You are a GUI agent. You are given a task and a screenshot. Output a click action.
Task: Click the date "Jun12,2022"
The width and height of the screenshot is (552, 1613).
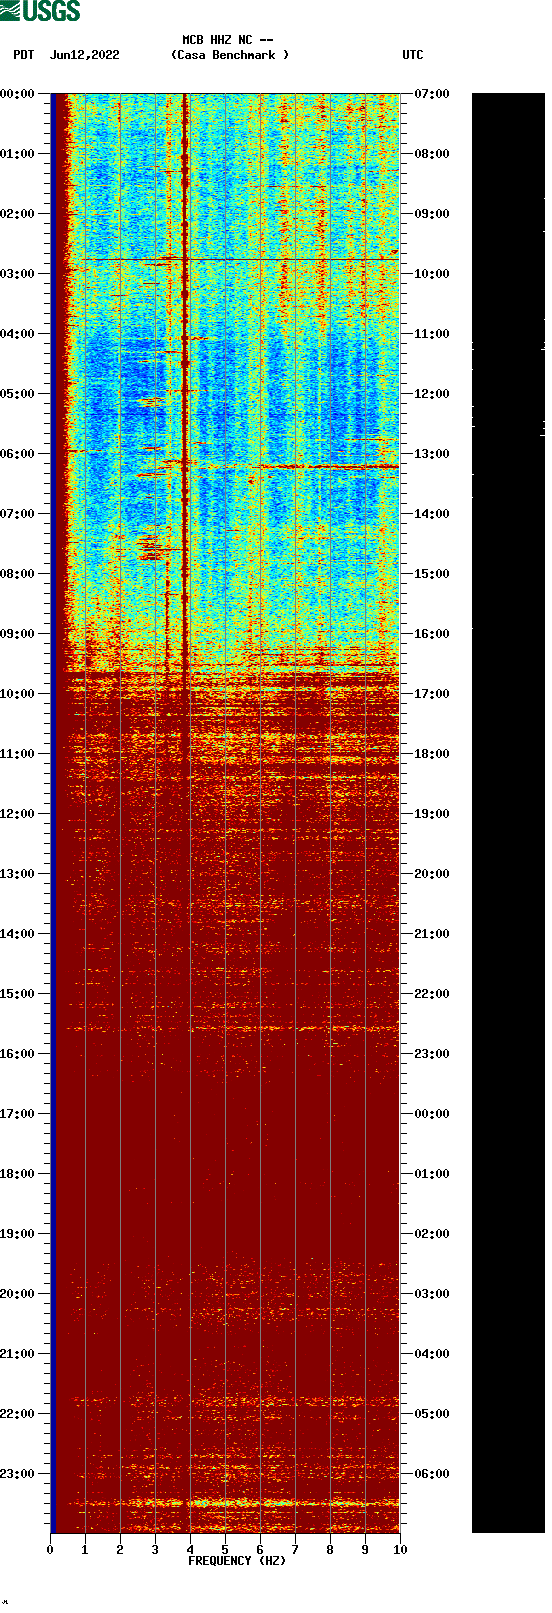point(84,55)
